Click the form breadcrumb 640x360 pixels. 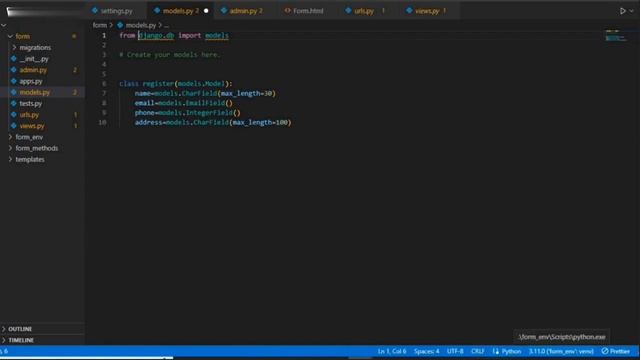click(x=99, y=25)
